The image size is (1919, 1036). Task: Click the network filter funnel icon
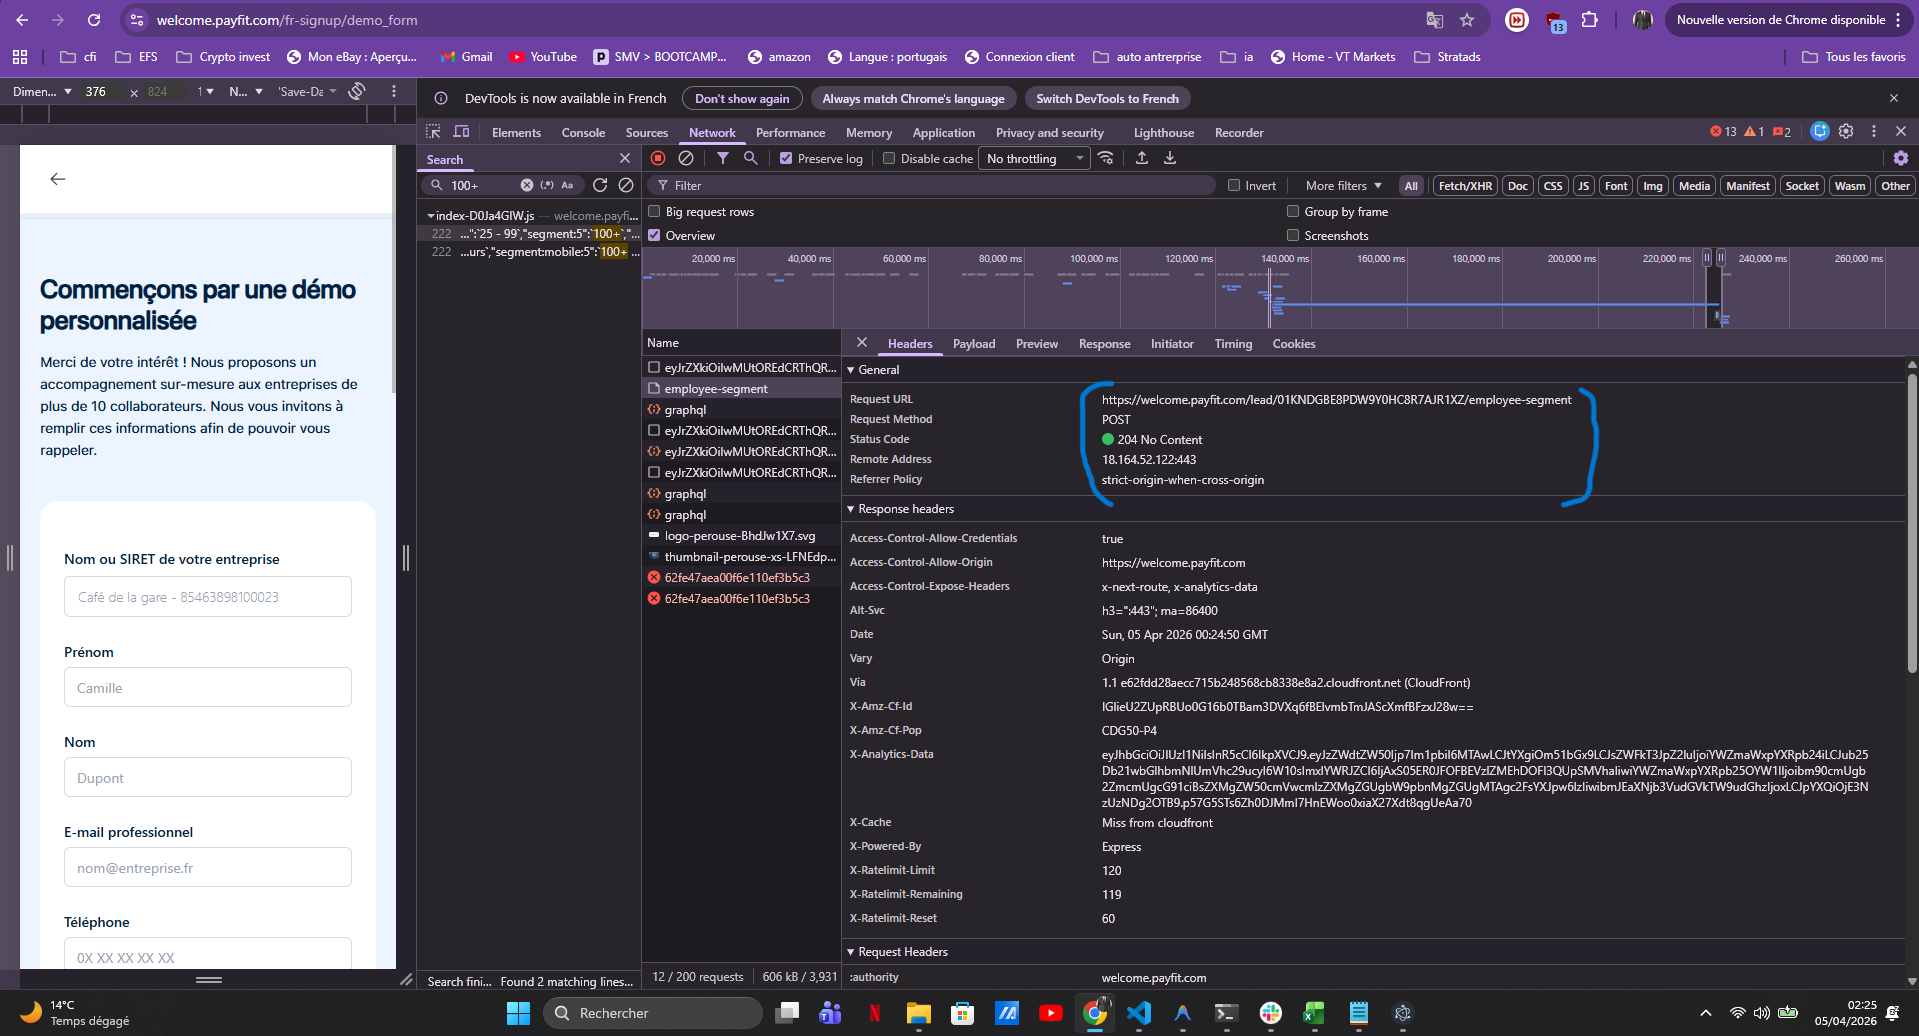tap(723, 158)
